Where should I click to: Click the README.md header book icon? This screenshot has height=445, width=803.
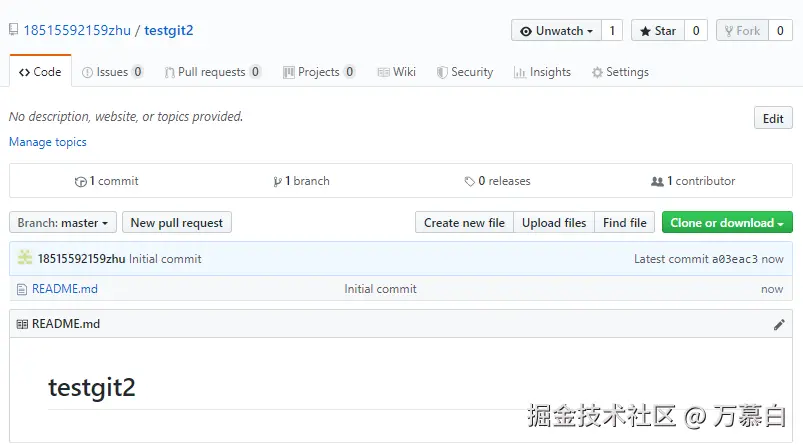point(22,324)
